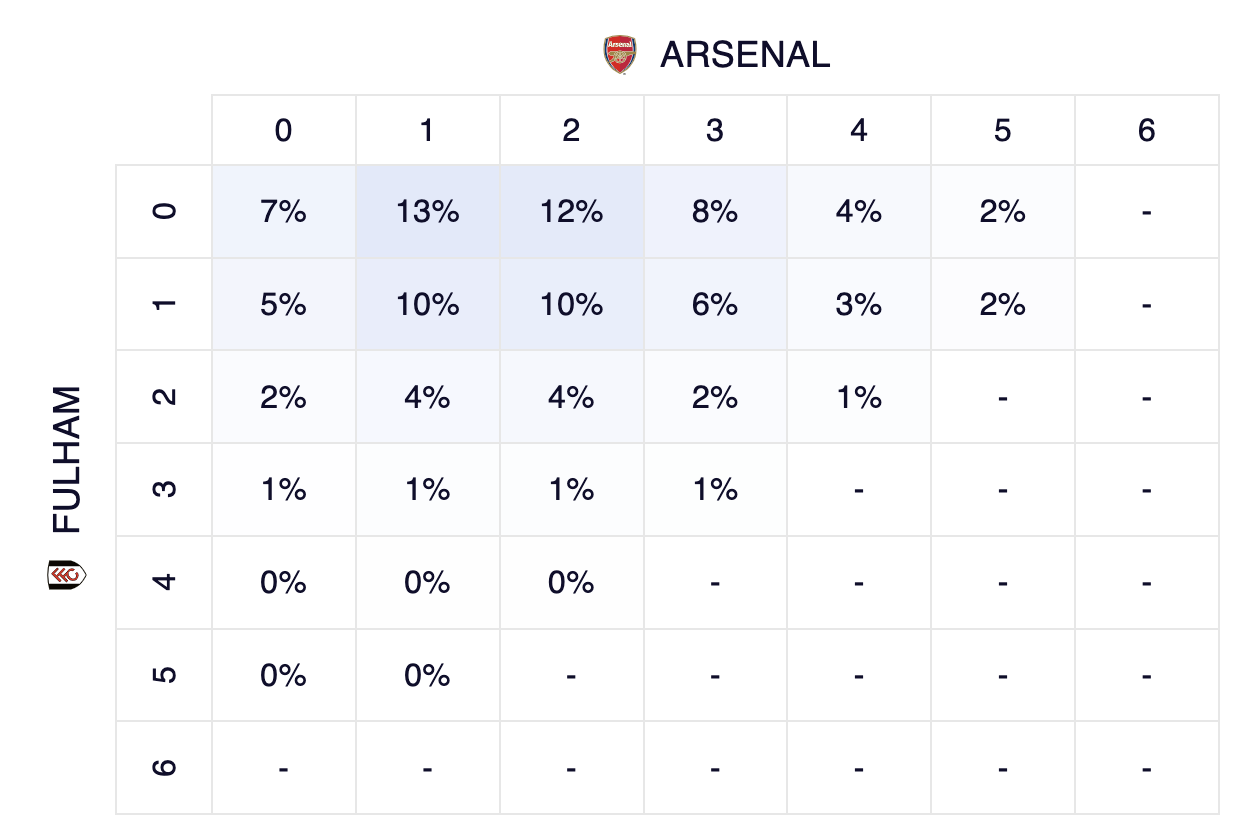Viewport: 1244px width, 838px height.
Task: Click the Arsenal club crest icon
Action: [620, 54]
